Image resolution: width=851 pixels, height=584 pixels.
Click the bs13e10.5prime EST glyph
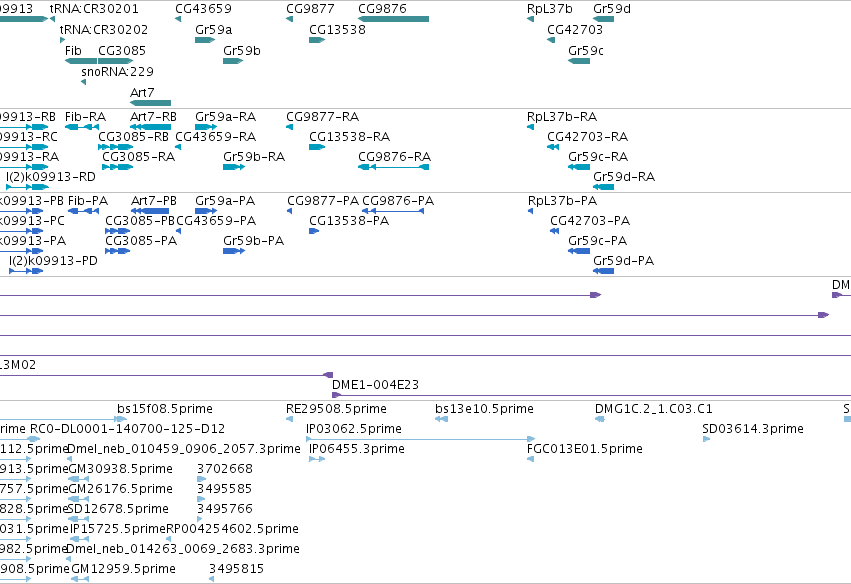click(441, 419)
